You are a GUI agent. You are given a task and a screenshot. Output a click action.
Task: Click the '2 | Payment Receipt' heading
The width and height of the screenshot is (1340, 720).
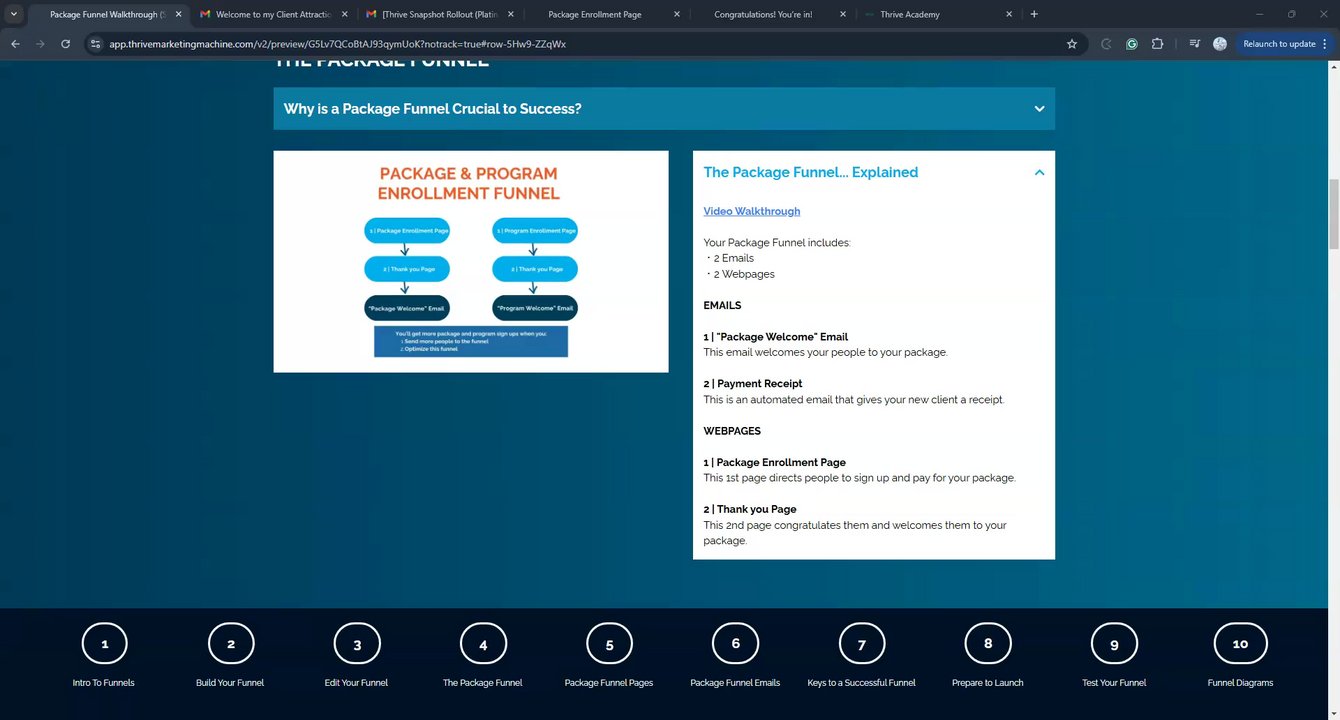(x=753, y=384)
